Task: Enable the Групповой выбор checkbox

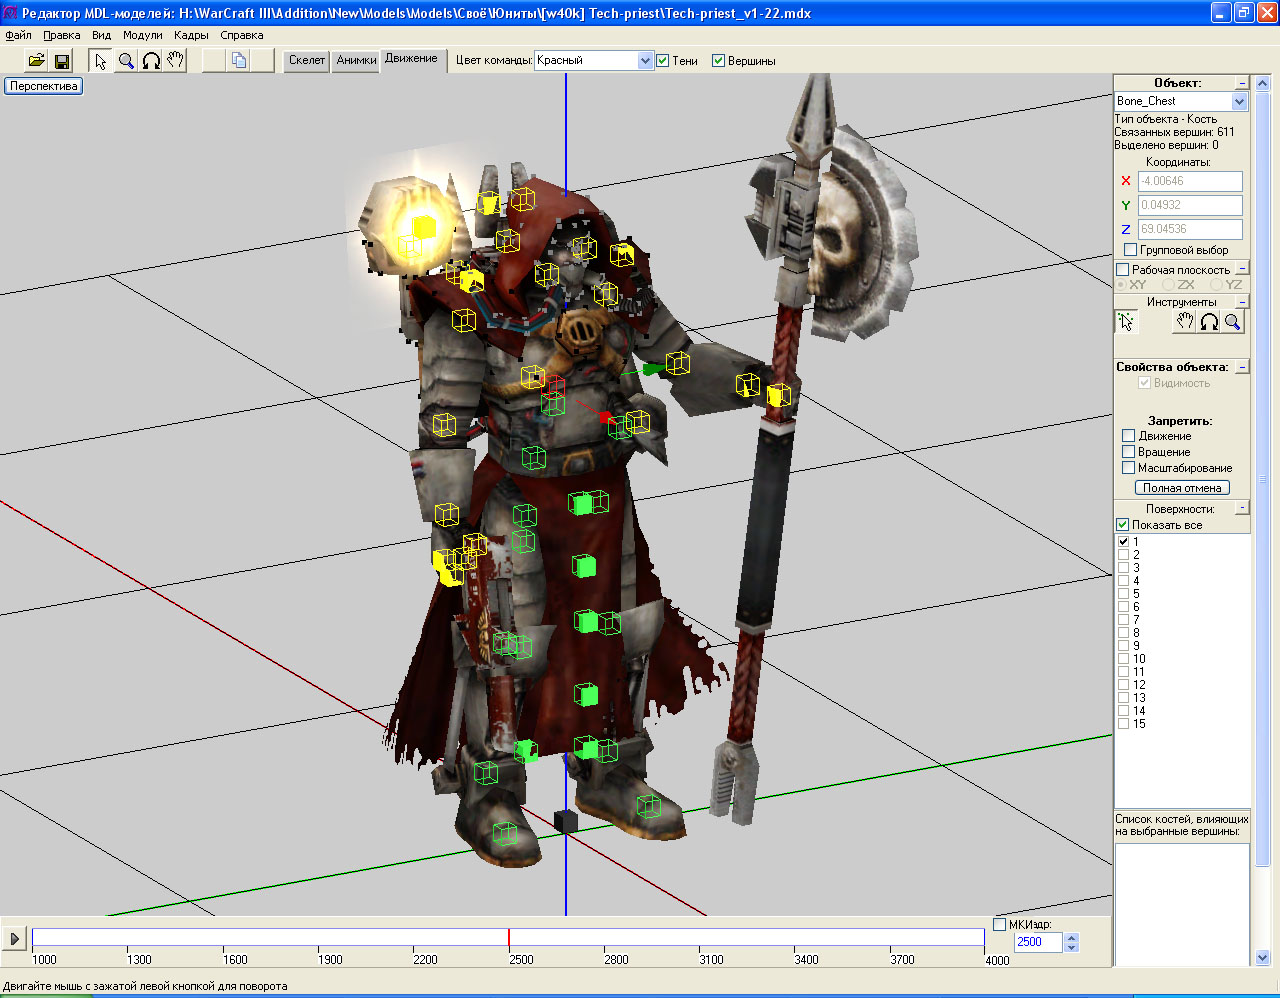Action: (x=1130, y=250)
